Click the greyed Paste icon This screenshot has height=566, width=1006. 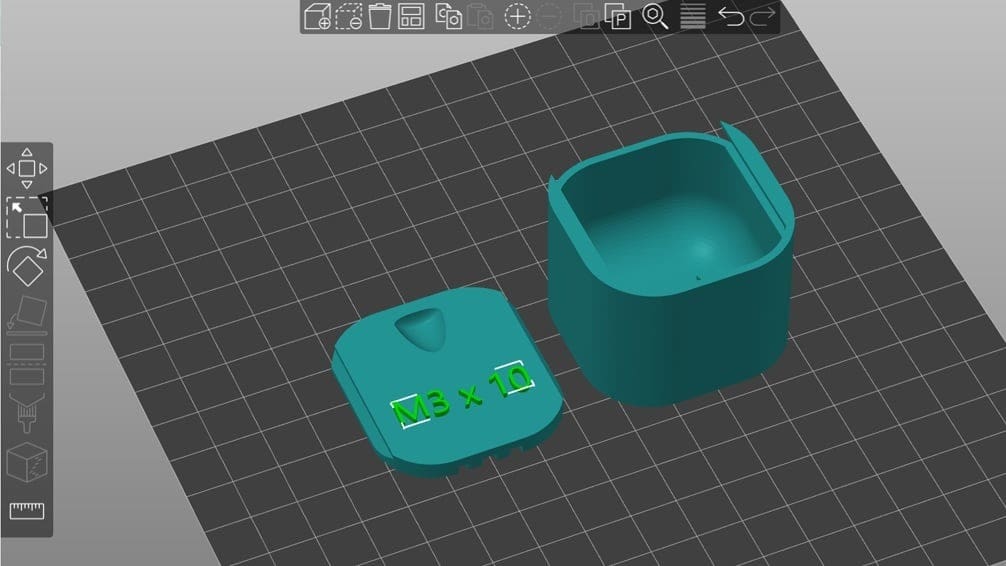tap(480, 16)
